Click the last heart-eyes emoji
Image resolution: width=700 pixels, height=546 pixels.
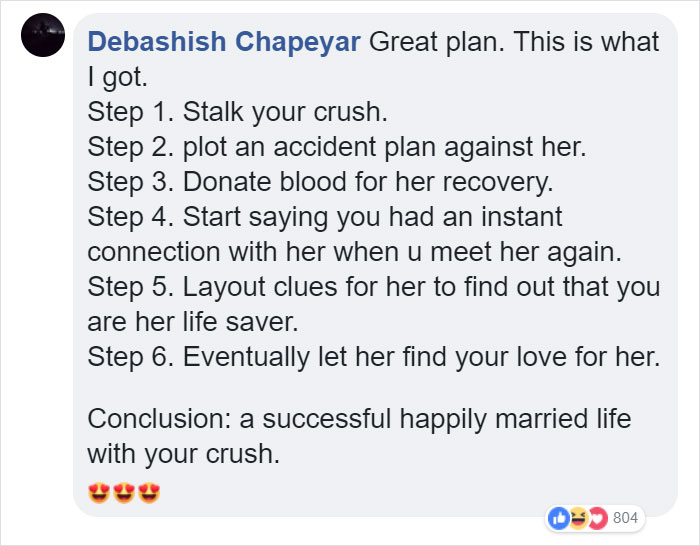[149, 493]
